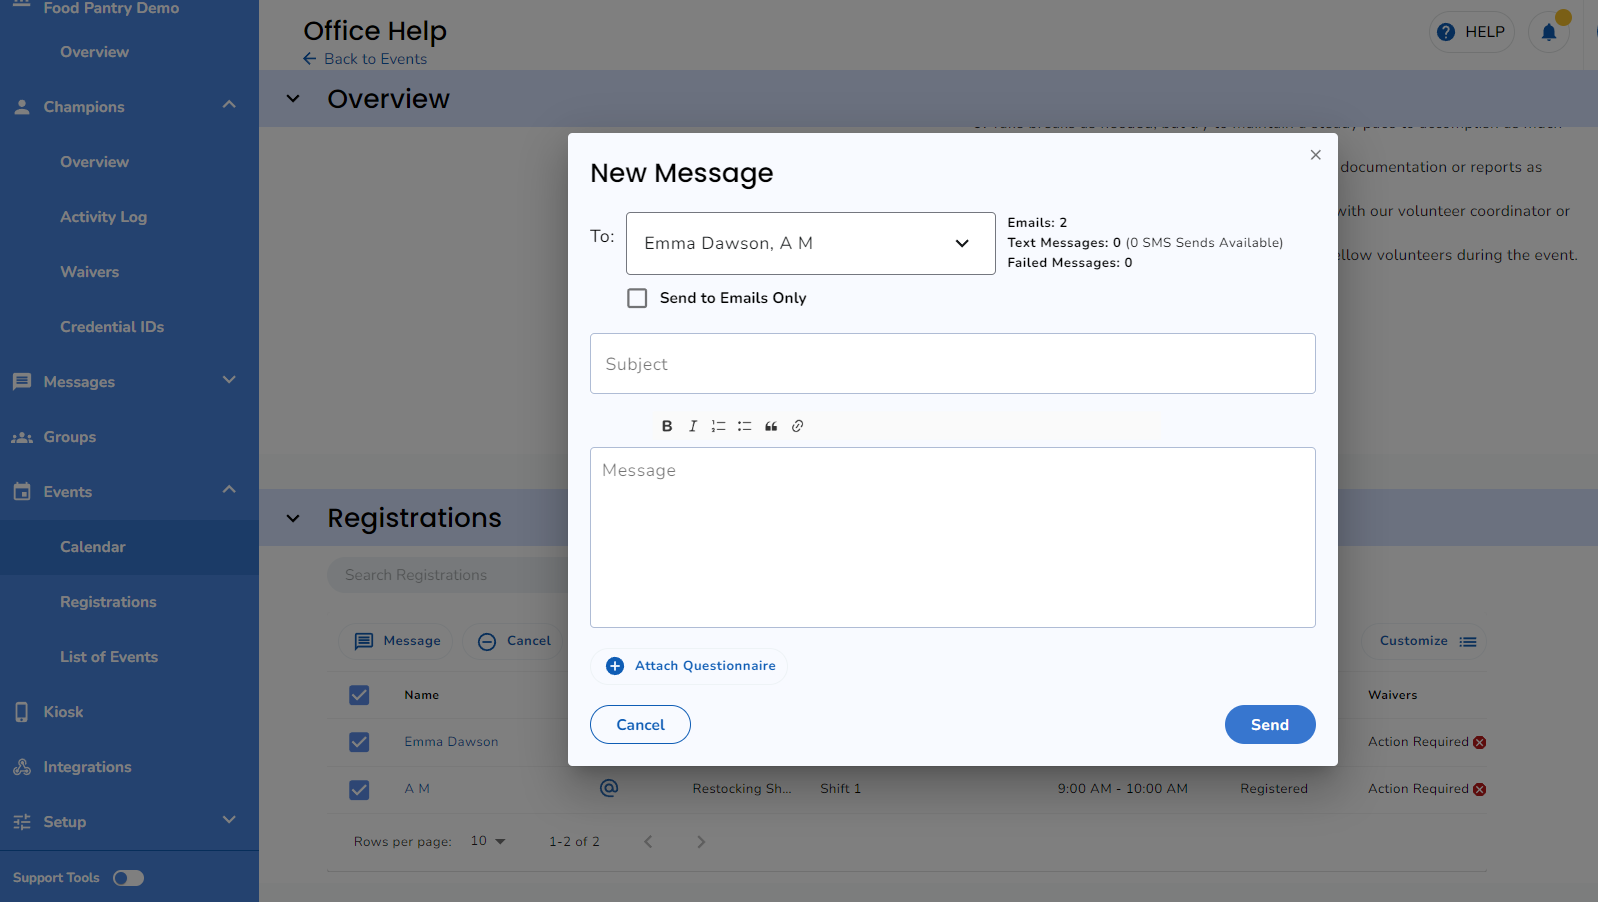Apply italic formatting in message editor
Screen dimensions: 1598x902
click(x=692, y=426)
